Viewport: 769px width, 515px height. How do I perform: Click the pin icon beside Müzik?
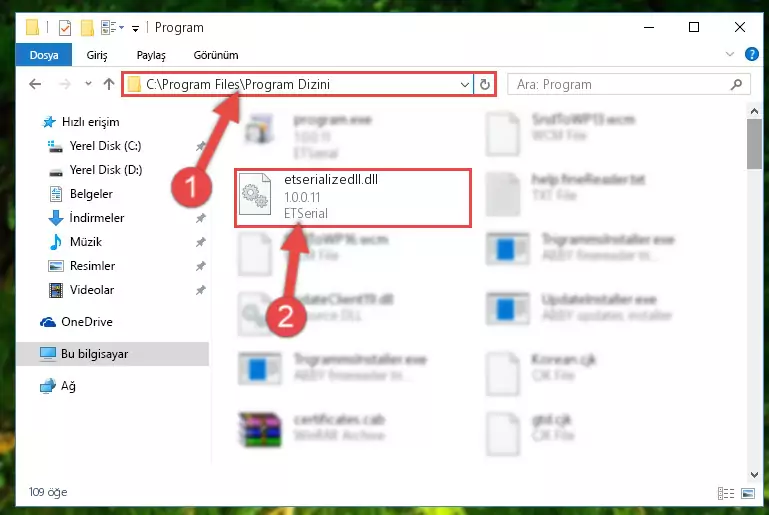[x=201, y=242]
